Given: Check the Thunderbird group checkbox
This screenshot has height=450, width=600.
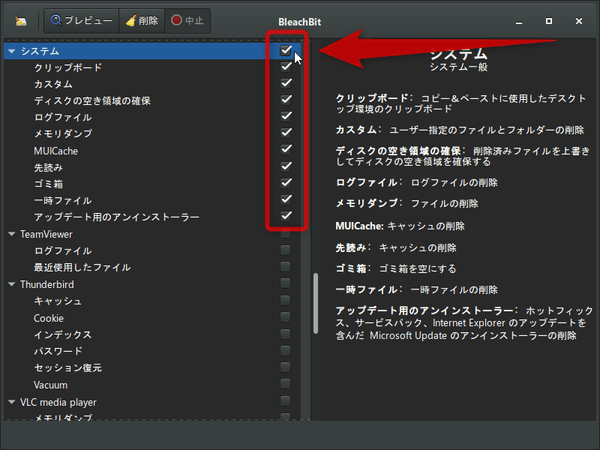Looking at the screenshot, I should pyautogui.click(x=285, y=283).
